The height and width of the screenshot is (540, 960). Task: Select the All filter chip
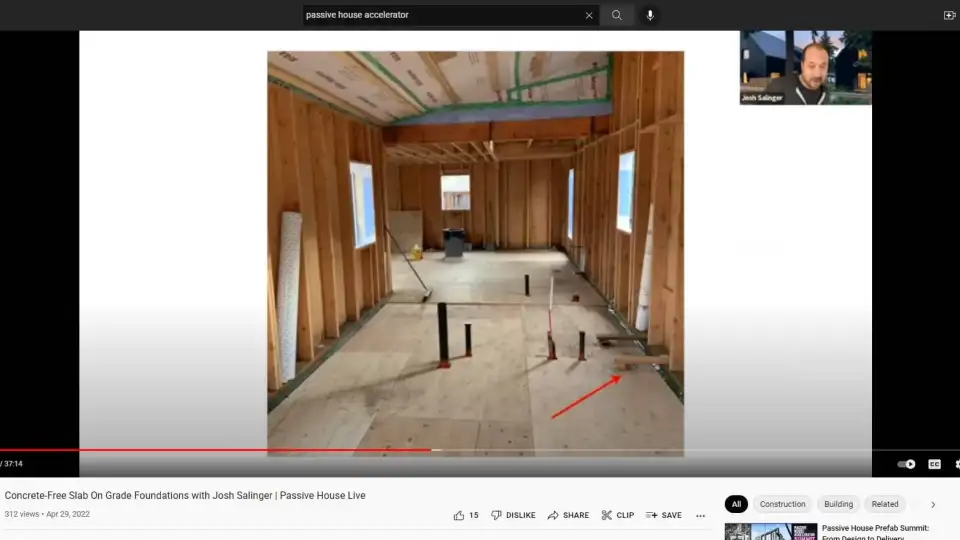pos(736,504)
